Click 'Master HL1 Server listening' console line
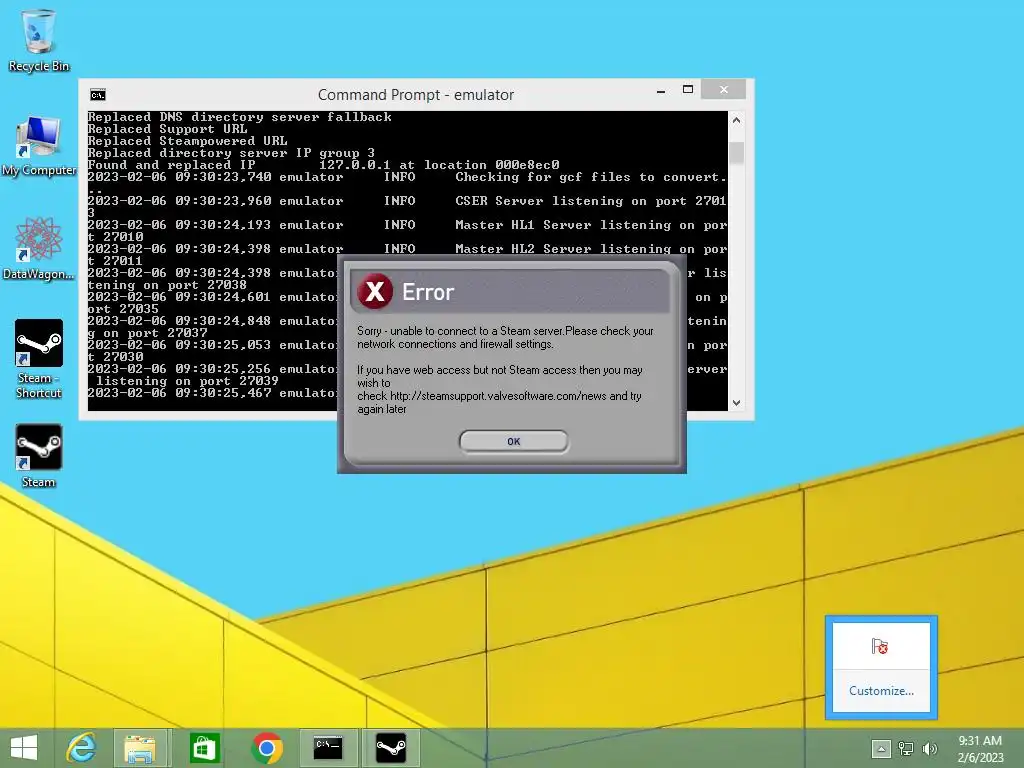Screen dimensions: 1024x768 coord(408,231)
